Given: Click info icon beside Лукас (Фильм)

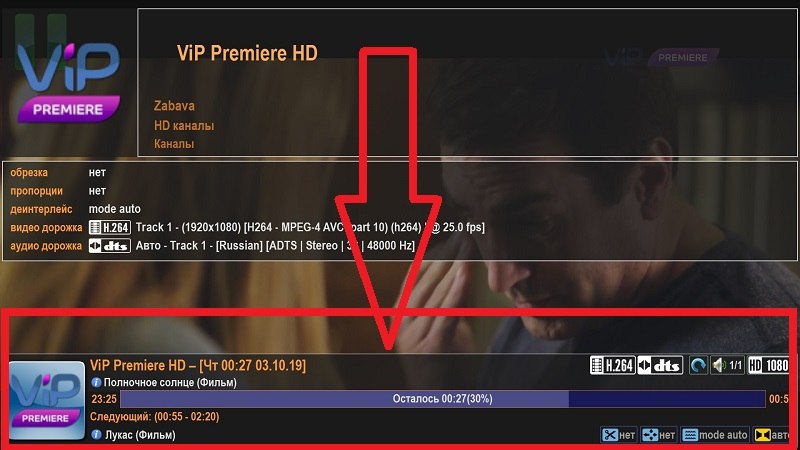Looking at the screenshot, I should coord(96,434).
